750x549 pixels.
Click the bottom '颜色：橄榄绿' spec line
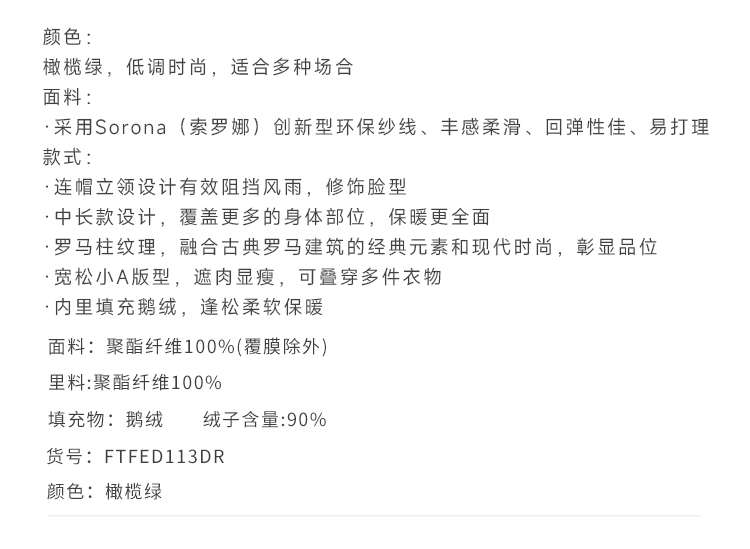pyautogui.click(x=105, y=492)
